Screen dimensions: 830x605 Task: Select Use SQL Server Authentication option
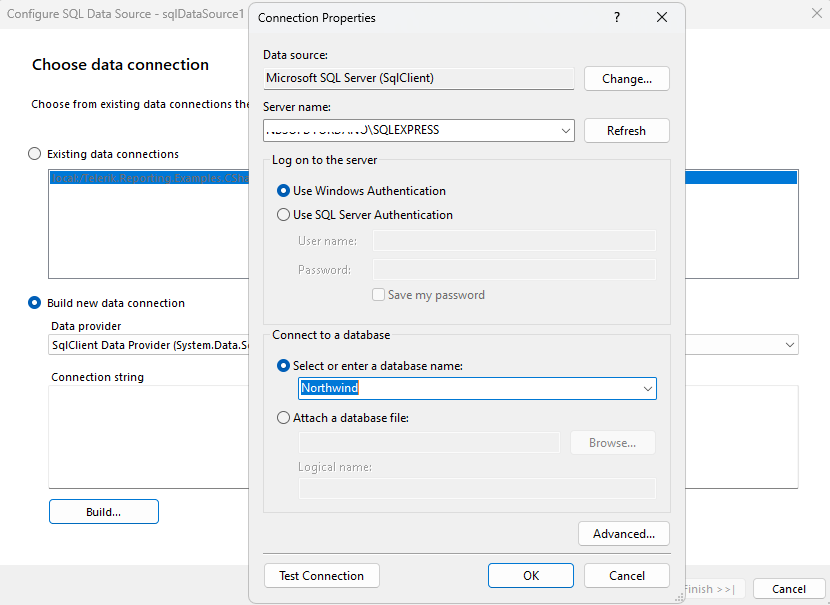pyautogui.click(x=284, y=215)
